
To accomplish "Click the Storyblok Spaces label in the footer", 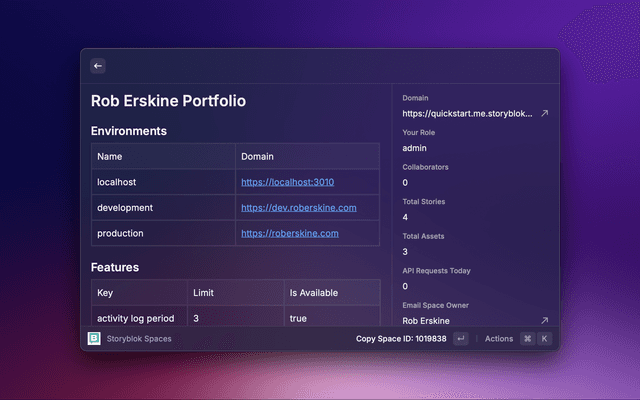I will 139,339.
